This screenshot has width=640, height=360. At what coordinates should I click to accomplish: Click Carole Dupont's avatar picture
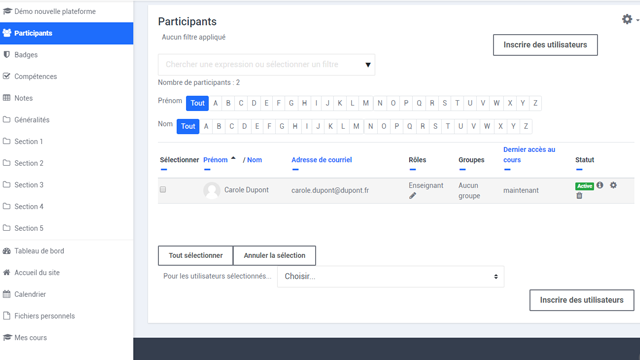tap(212, 190)
